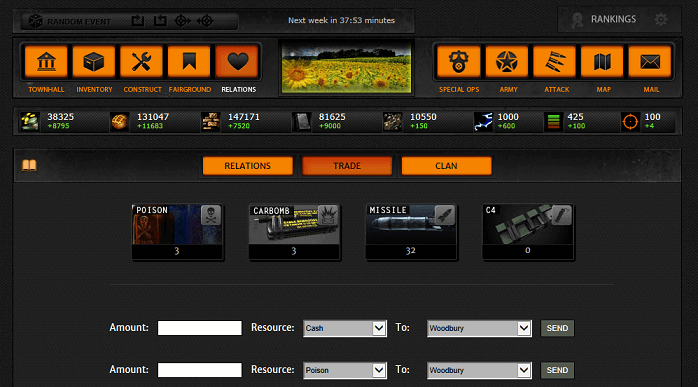The width and height of the screenshot is (698, 387).
Task: Click the second share arrow icon in top bar
Action: (x=160, y=20)
